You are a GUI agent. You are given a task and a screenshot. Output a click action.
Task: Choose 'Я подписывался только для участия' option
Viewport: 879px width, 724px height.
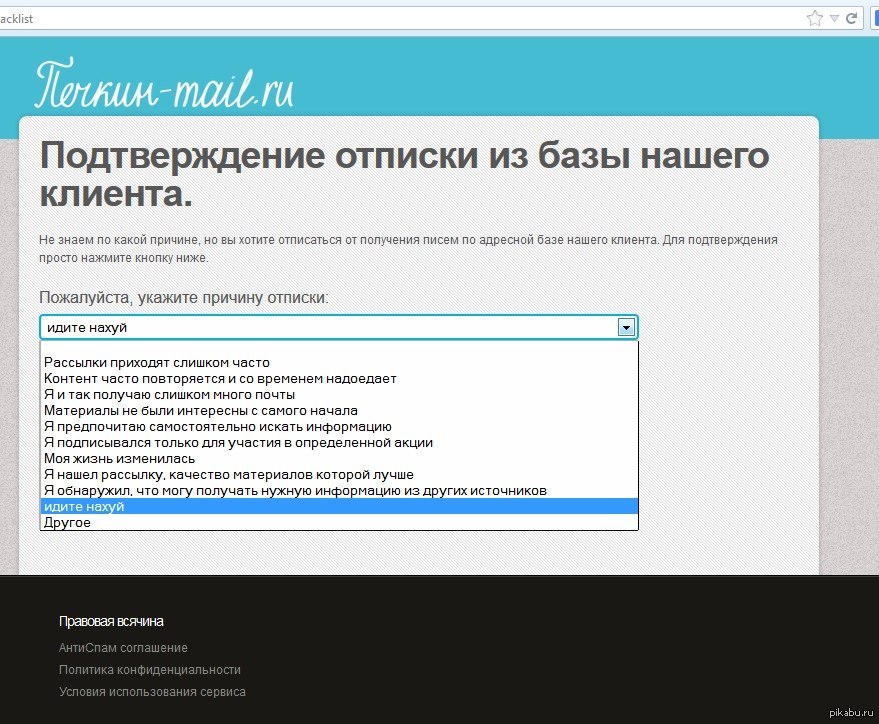pyautogui.click(x=238, y=442)
